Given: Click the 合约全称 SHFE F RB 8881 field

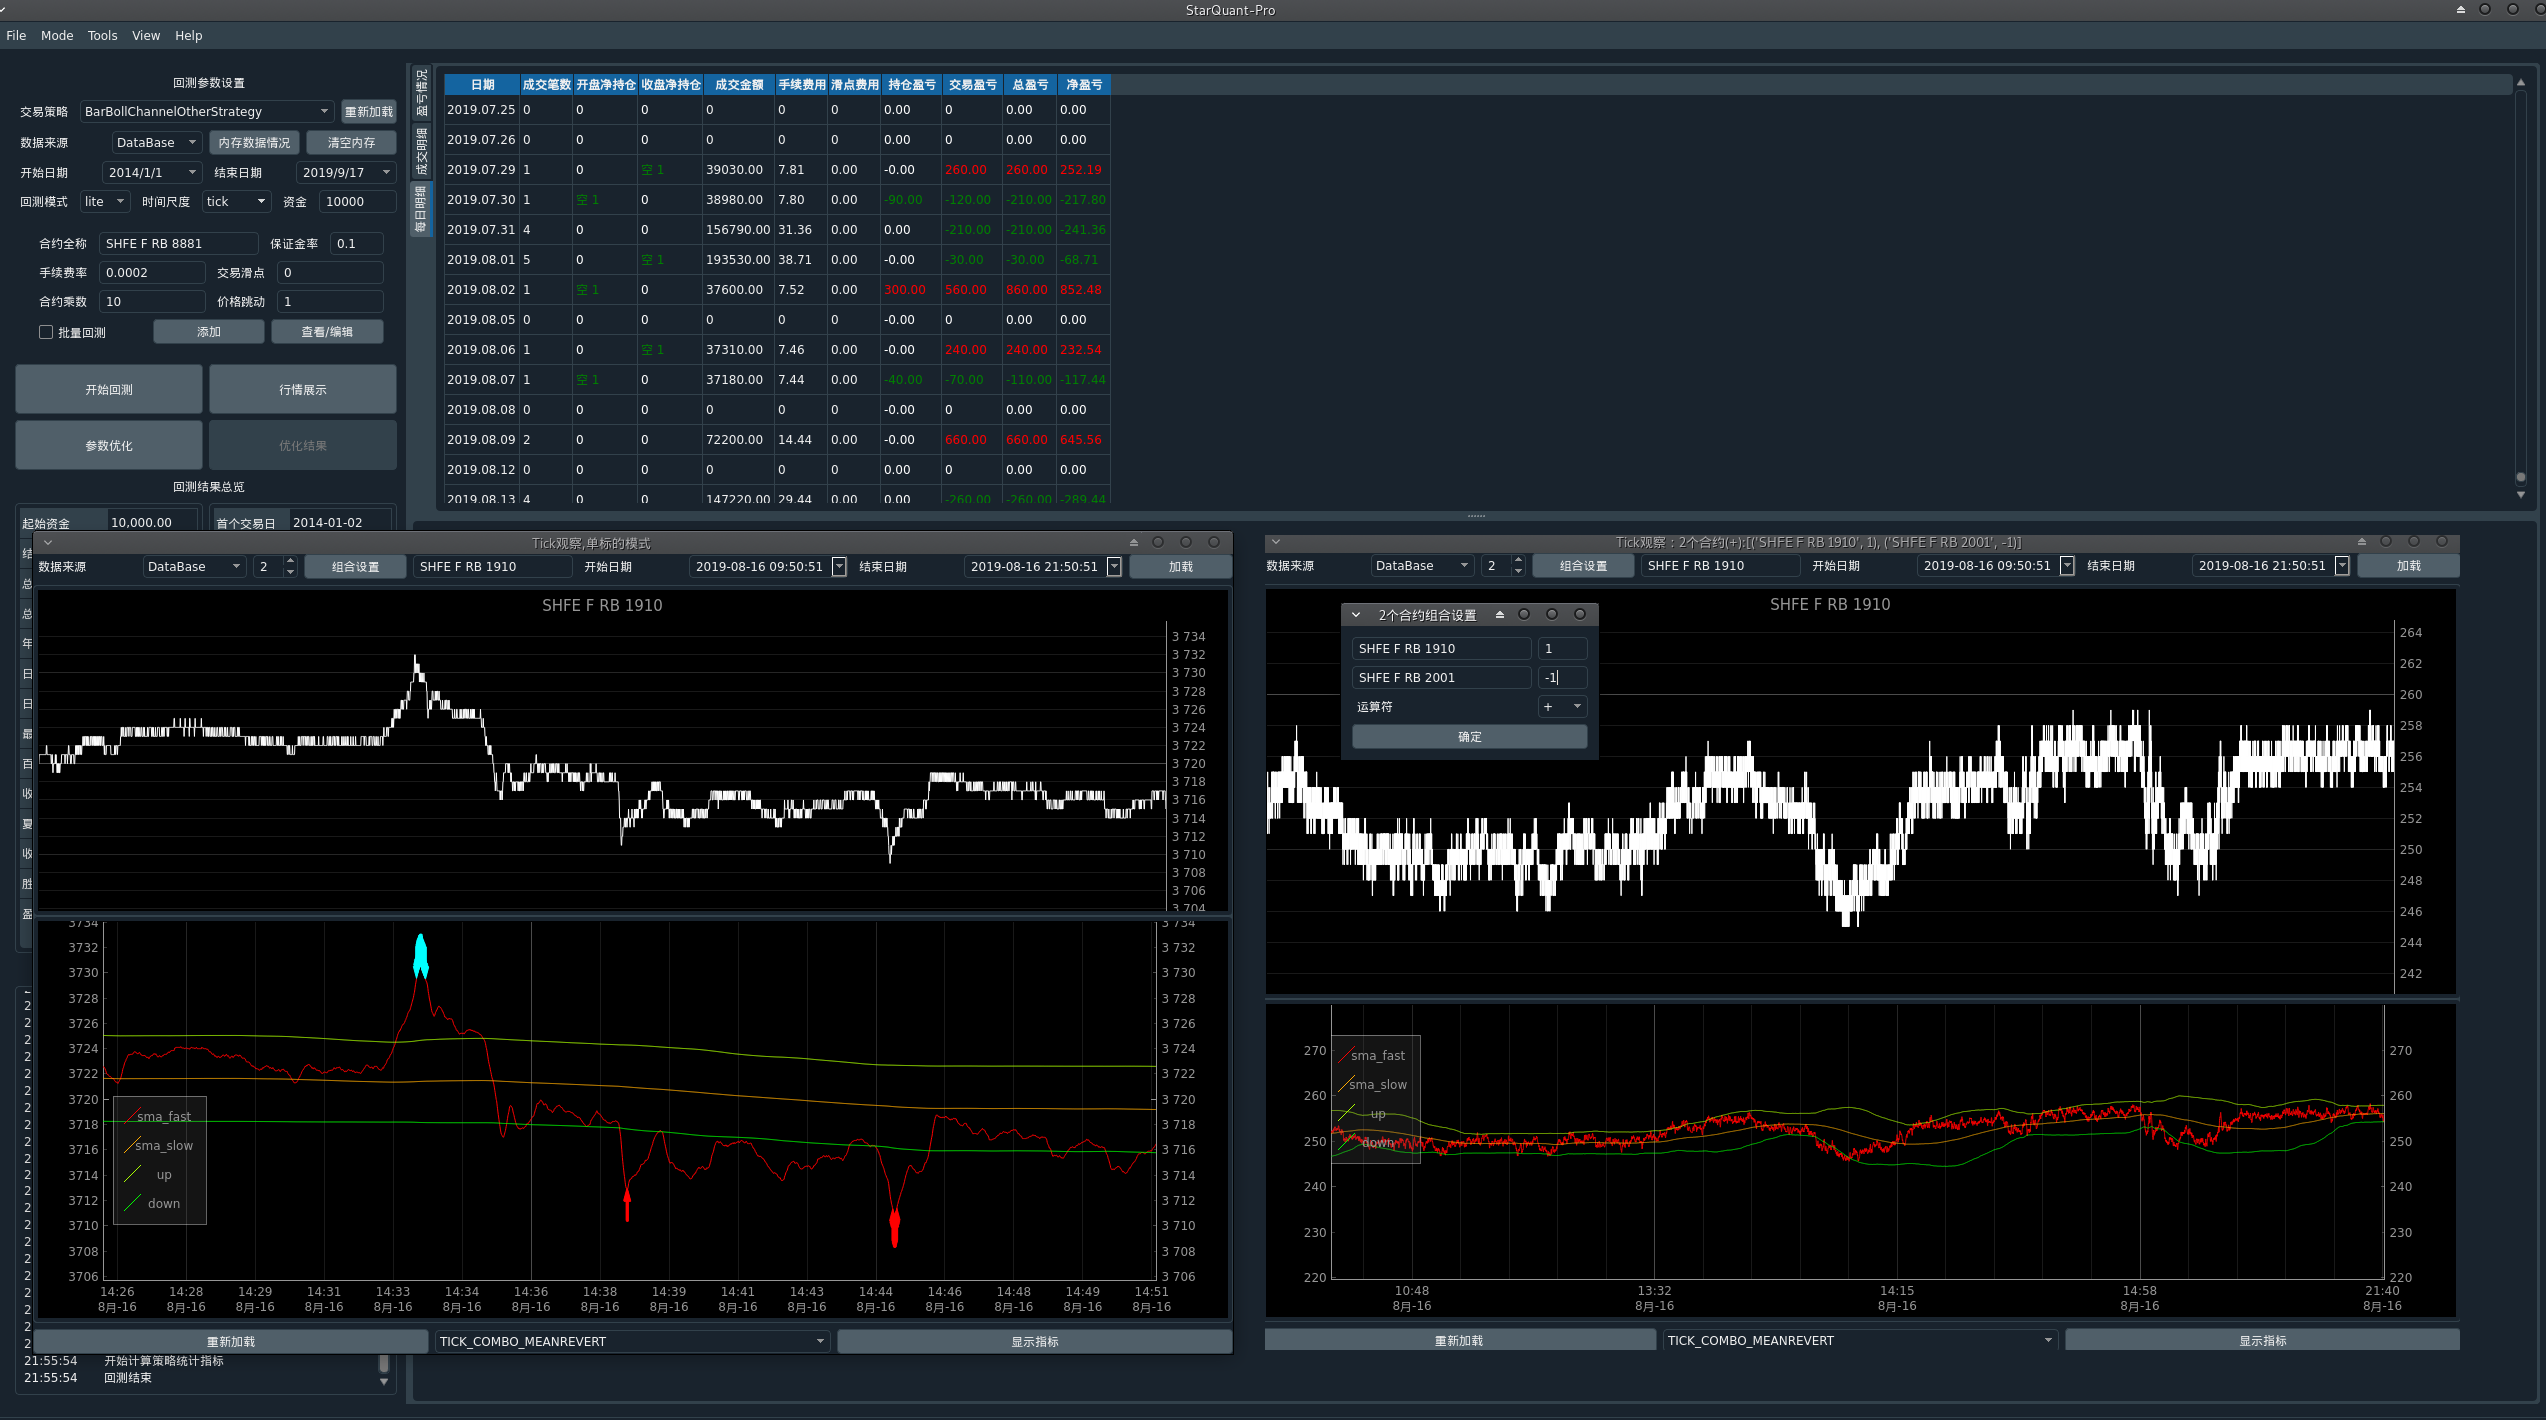Looking at the screenshot, I should point(178,243).
